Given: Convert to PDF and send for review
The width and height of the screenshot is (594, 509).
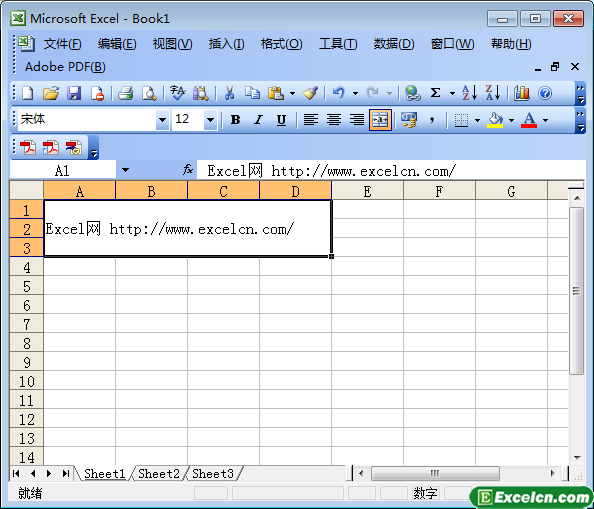Looking at the screenshot, I should point(74,148).
